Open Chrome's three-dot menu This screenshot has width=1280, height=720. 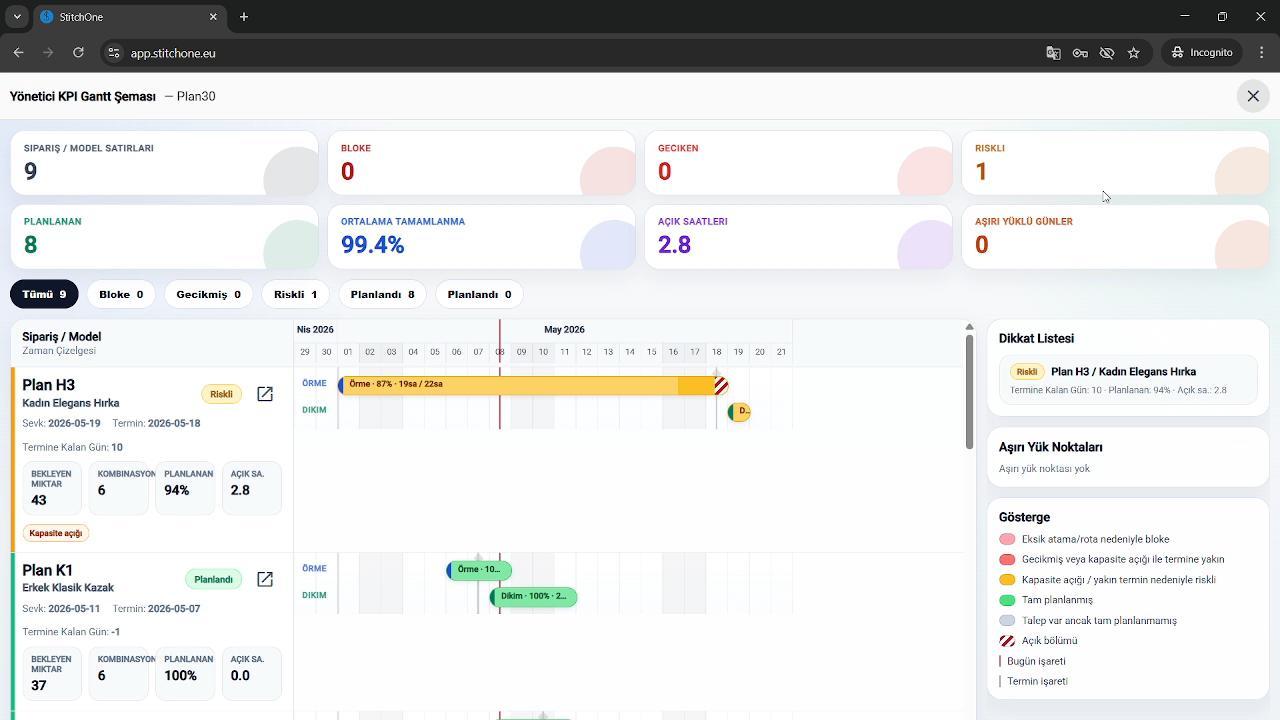1262,53
